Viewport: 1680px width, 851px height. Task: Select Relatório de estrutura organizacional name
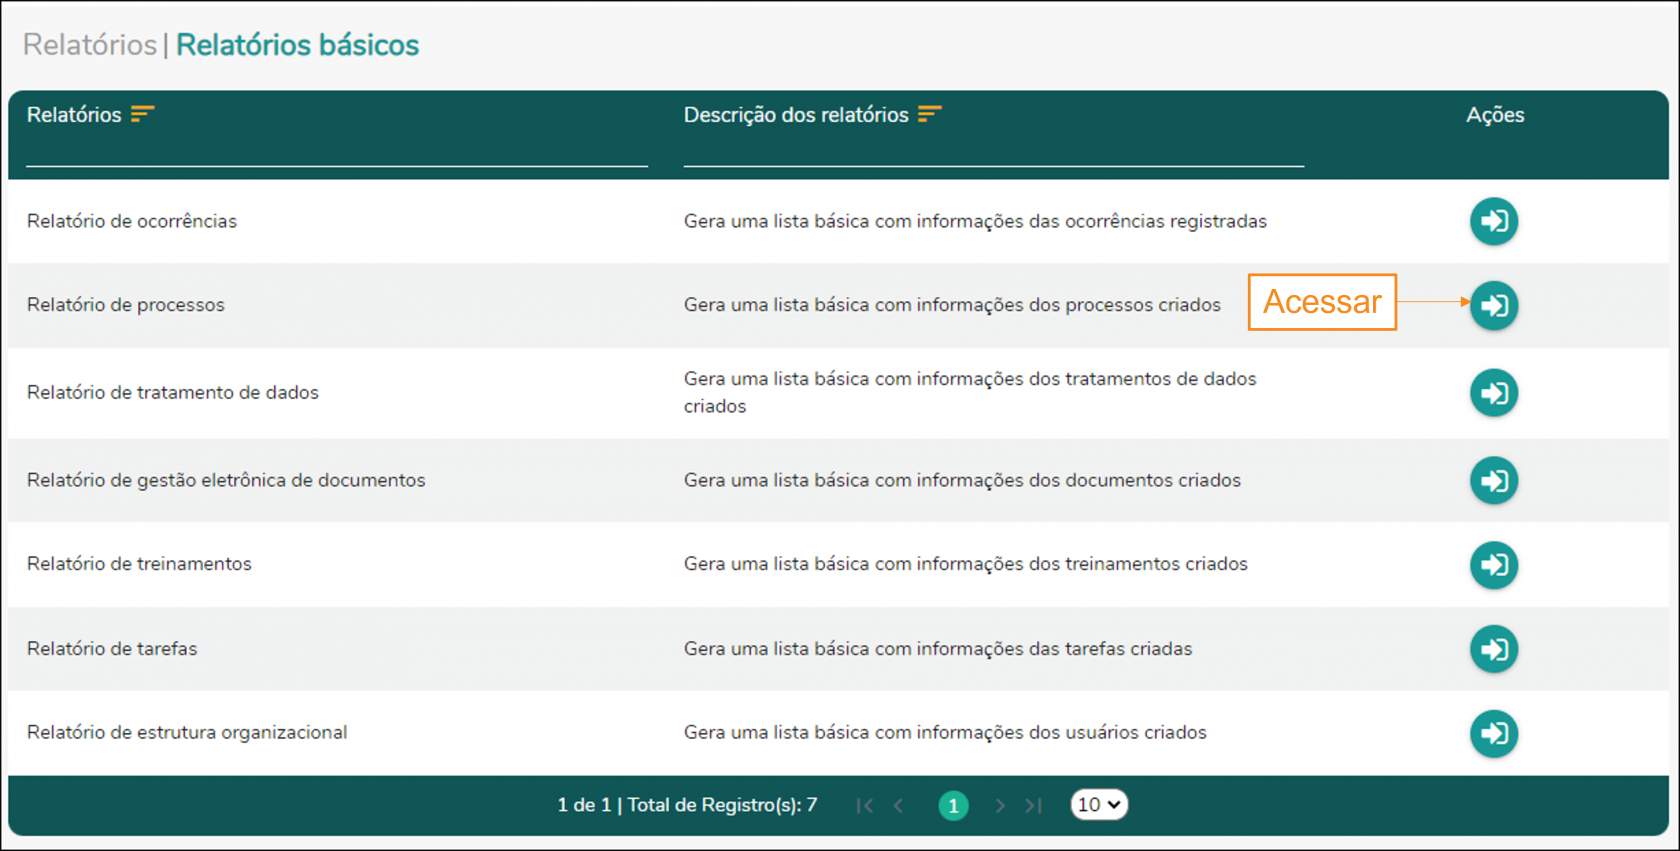tap(187, 732)
